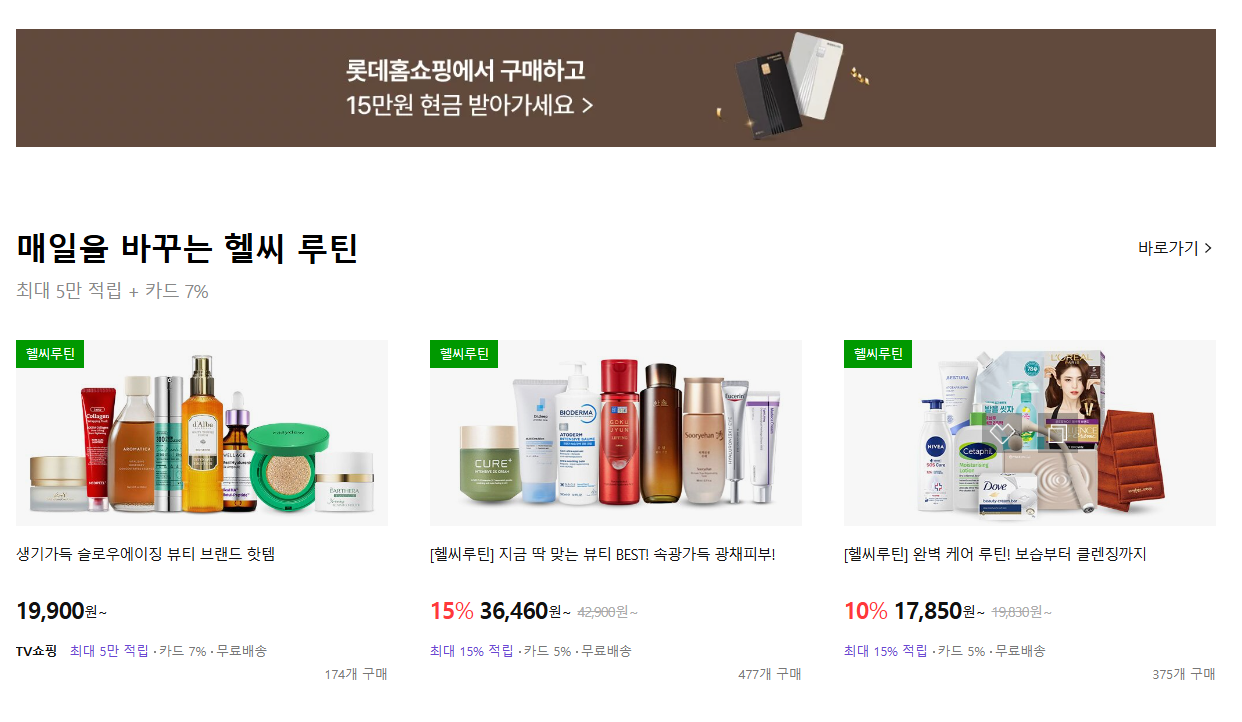1242x722 pixels.
Task: Click the arrow after 현금 받아가세요
Action: coord(587,105)
